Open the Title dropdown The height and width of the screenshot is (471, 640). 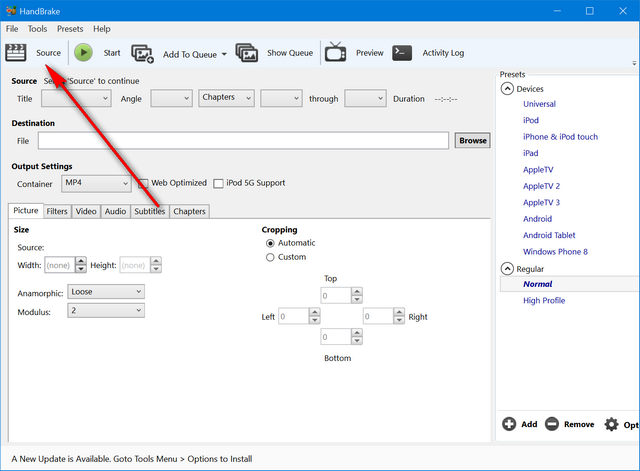76,98
